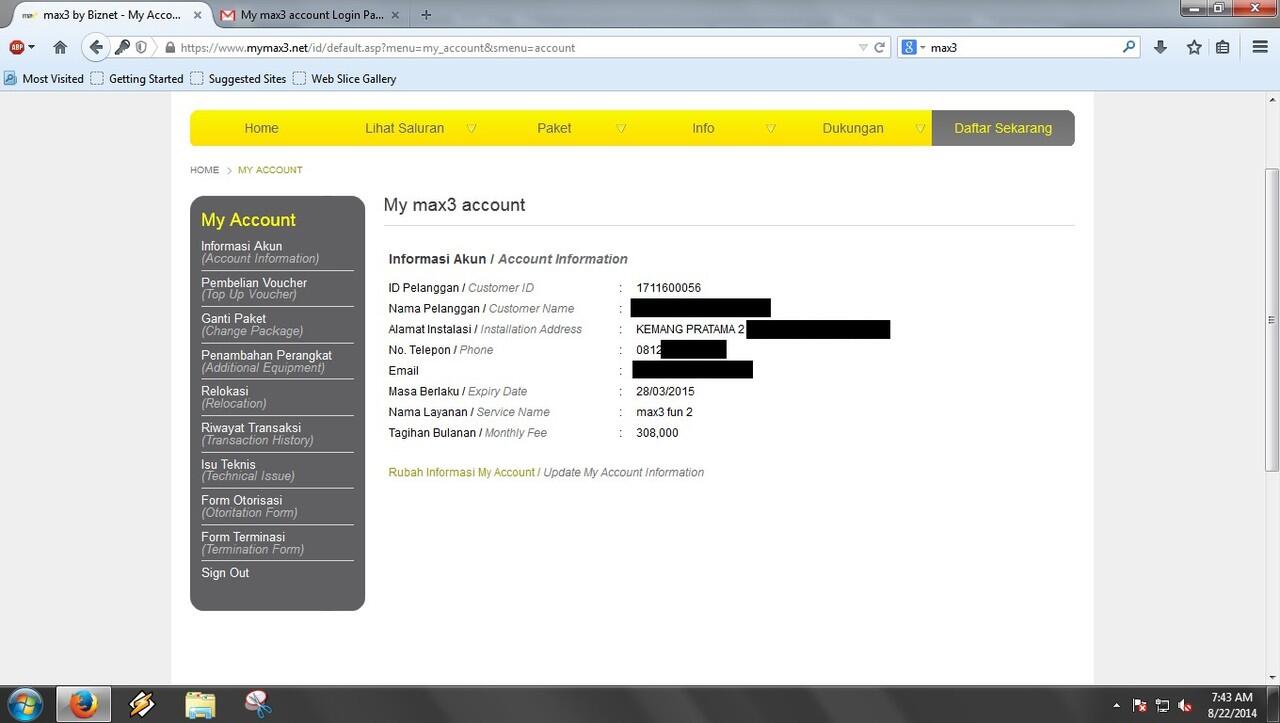Viewport: 1280px width, 723px height.
Task: Show bookmarks list icon
Action: (1222, 47)
